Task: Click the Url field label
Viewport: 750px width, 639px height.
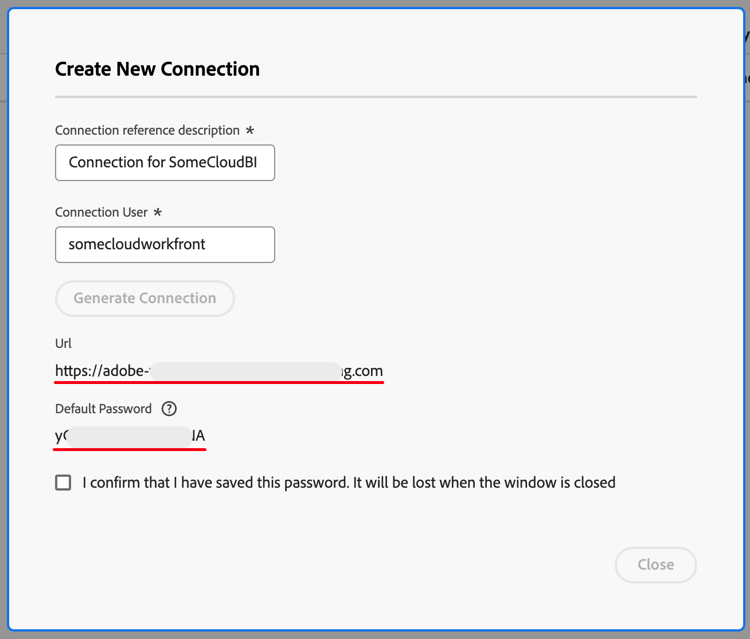Action: coord(63,343)
